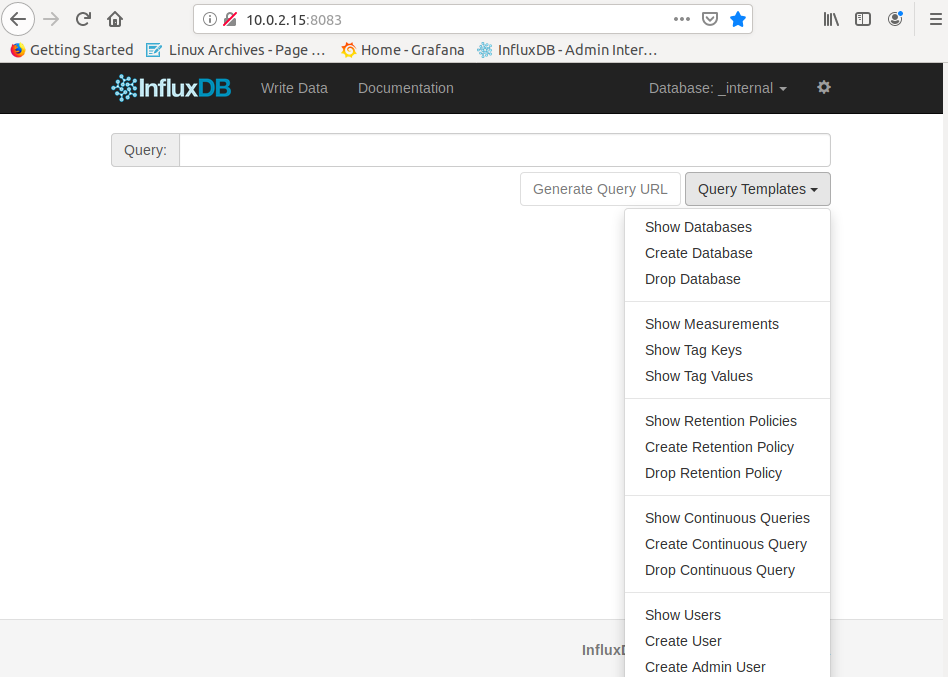This screenshot has height=677, width=948.
Task: Open settings gear in InfluxDB navbar
Action: click(823, 88)
